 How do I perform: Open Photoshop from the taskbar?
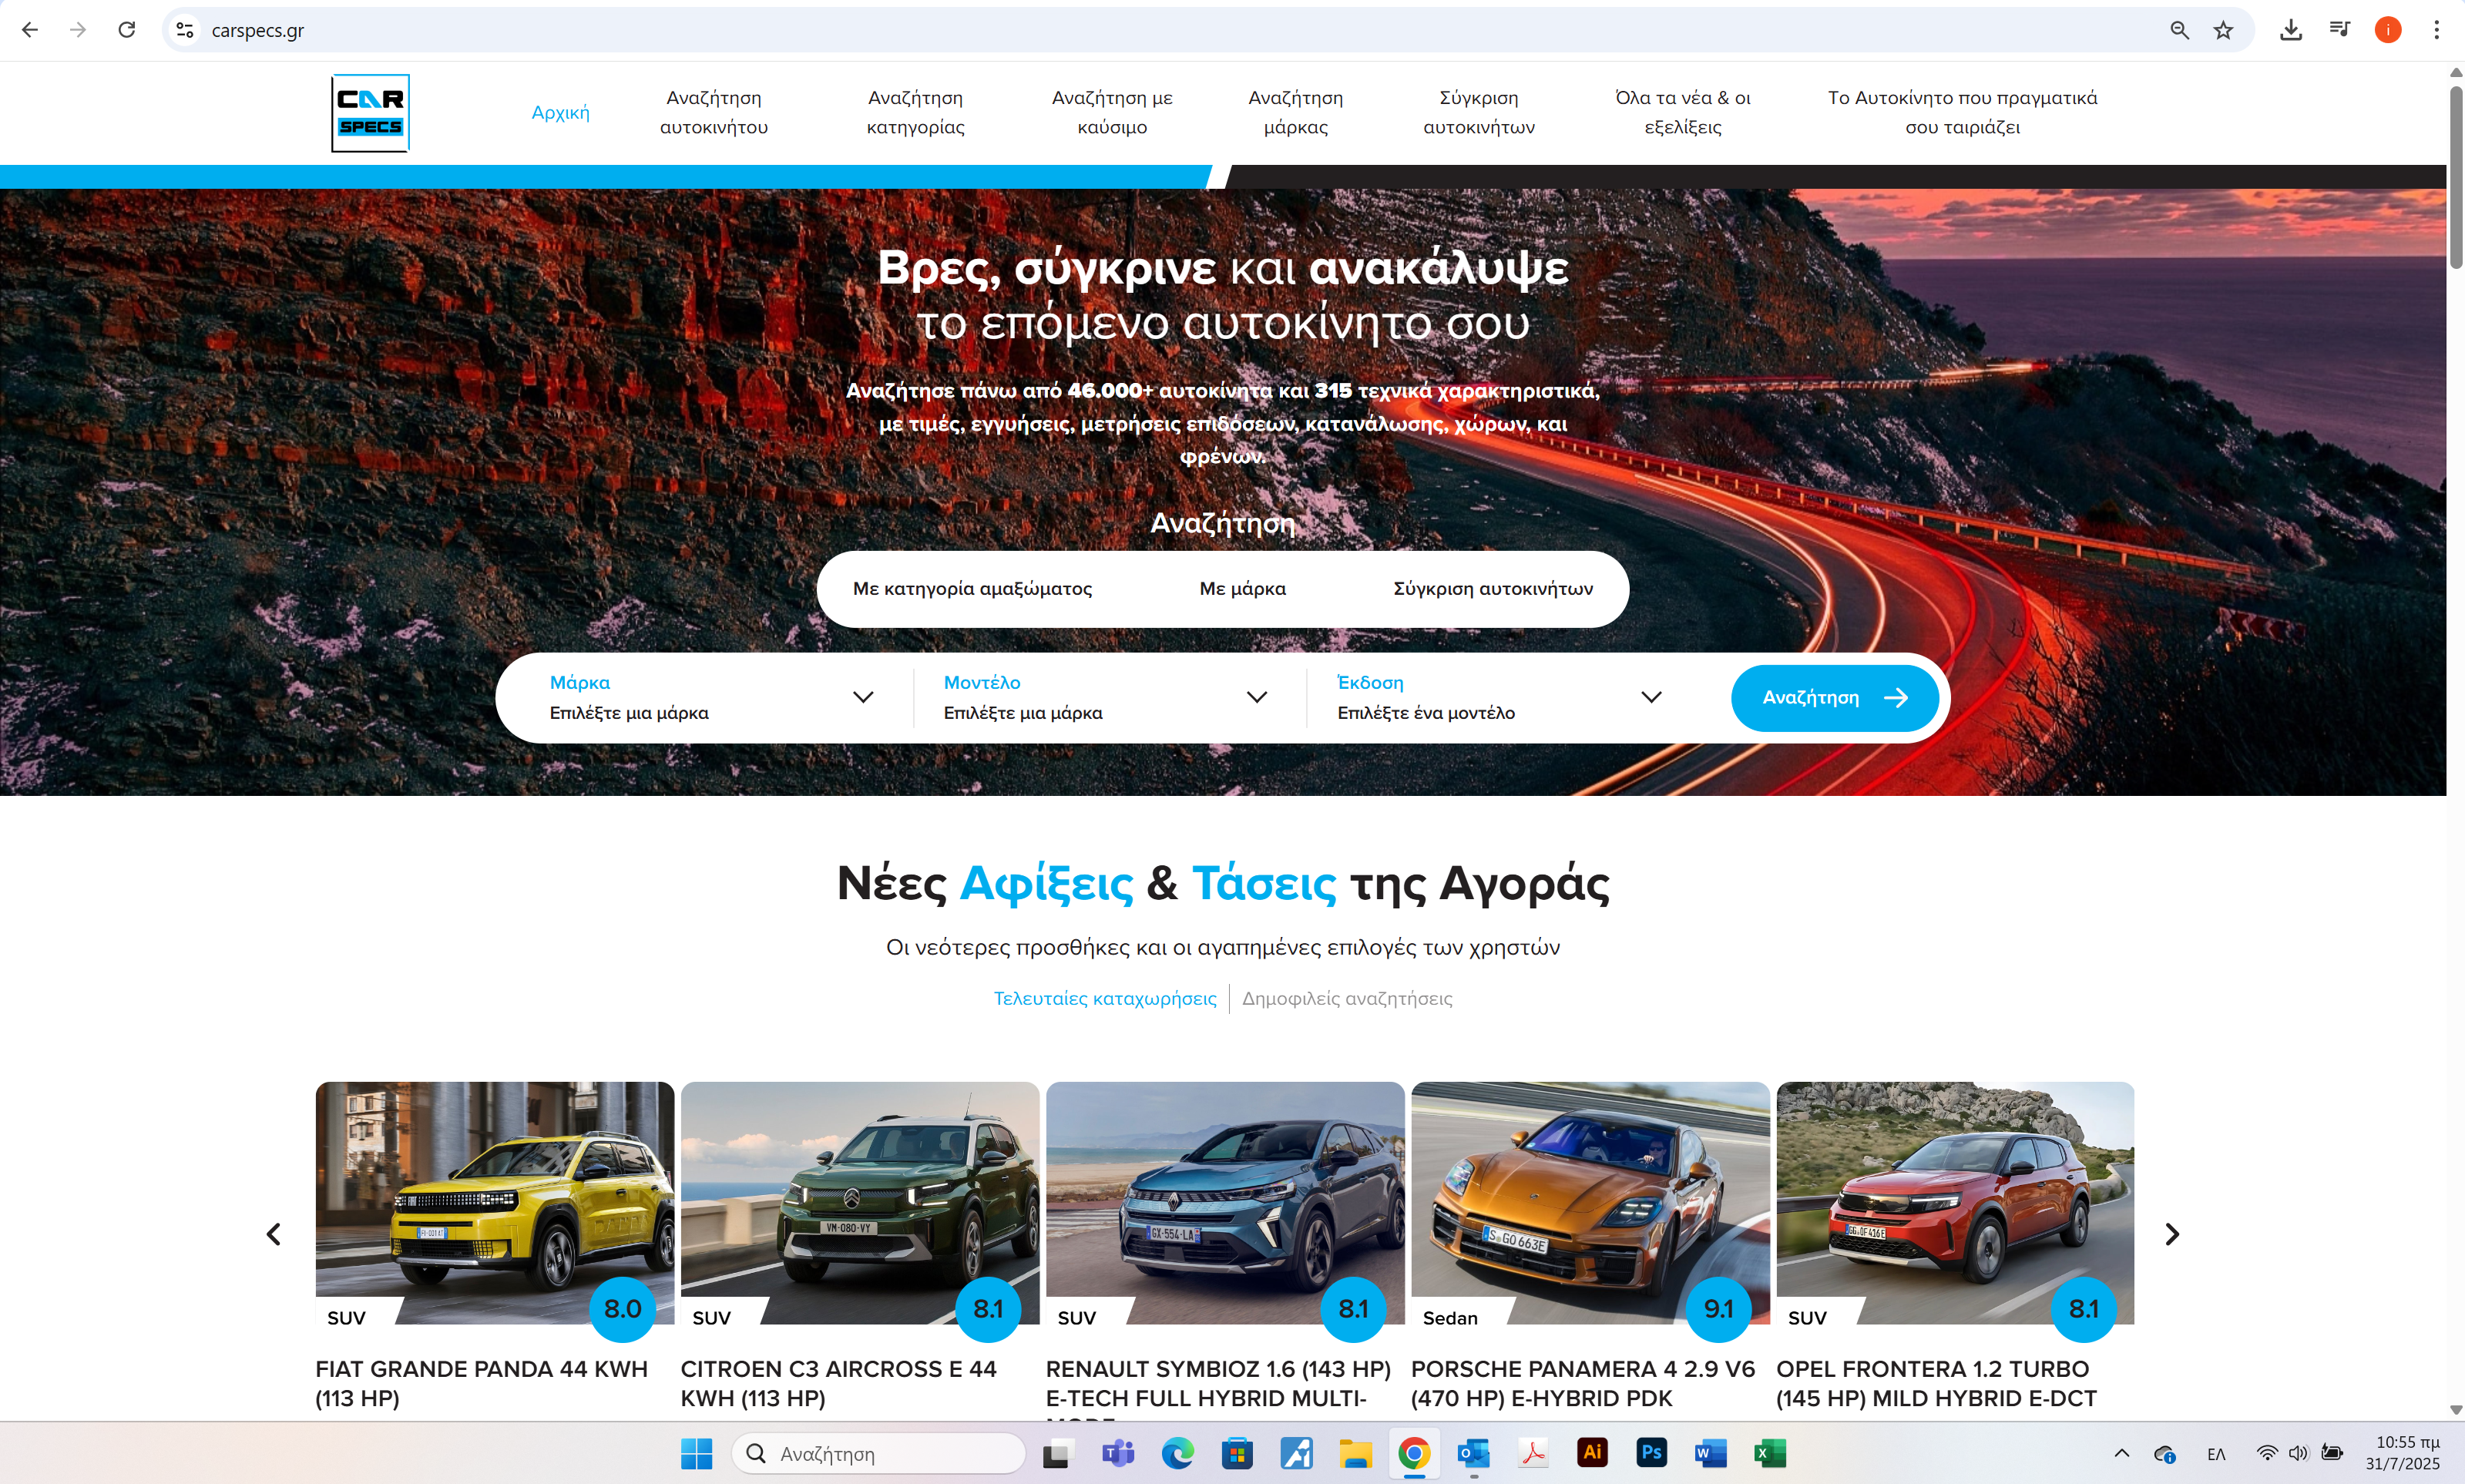1651,1453
